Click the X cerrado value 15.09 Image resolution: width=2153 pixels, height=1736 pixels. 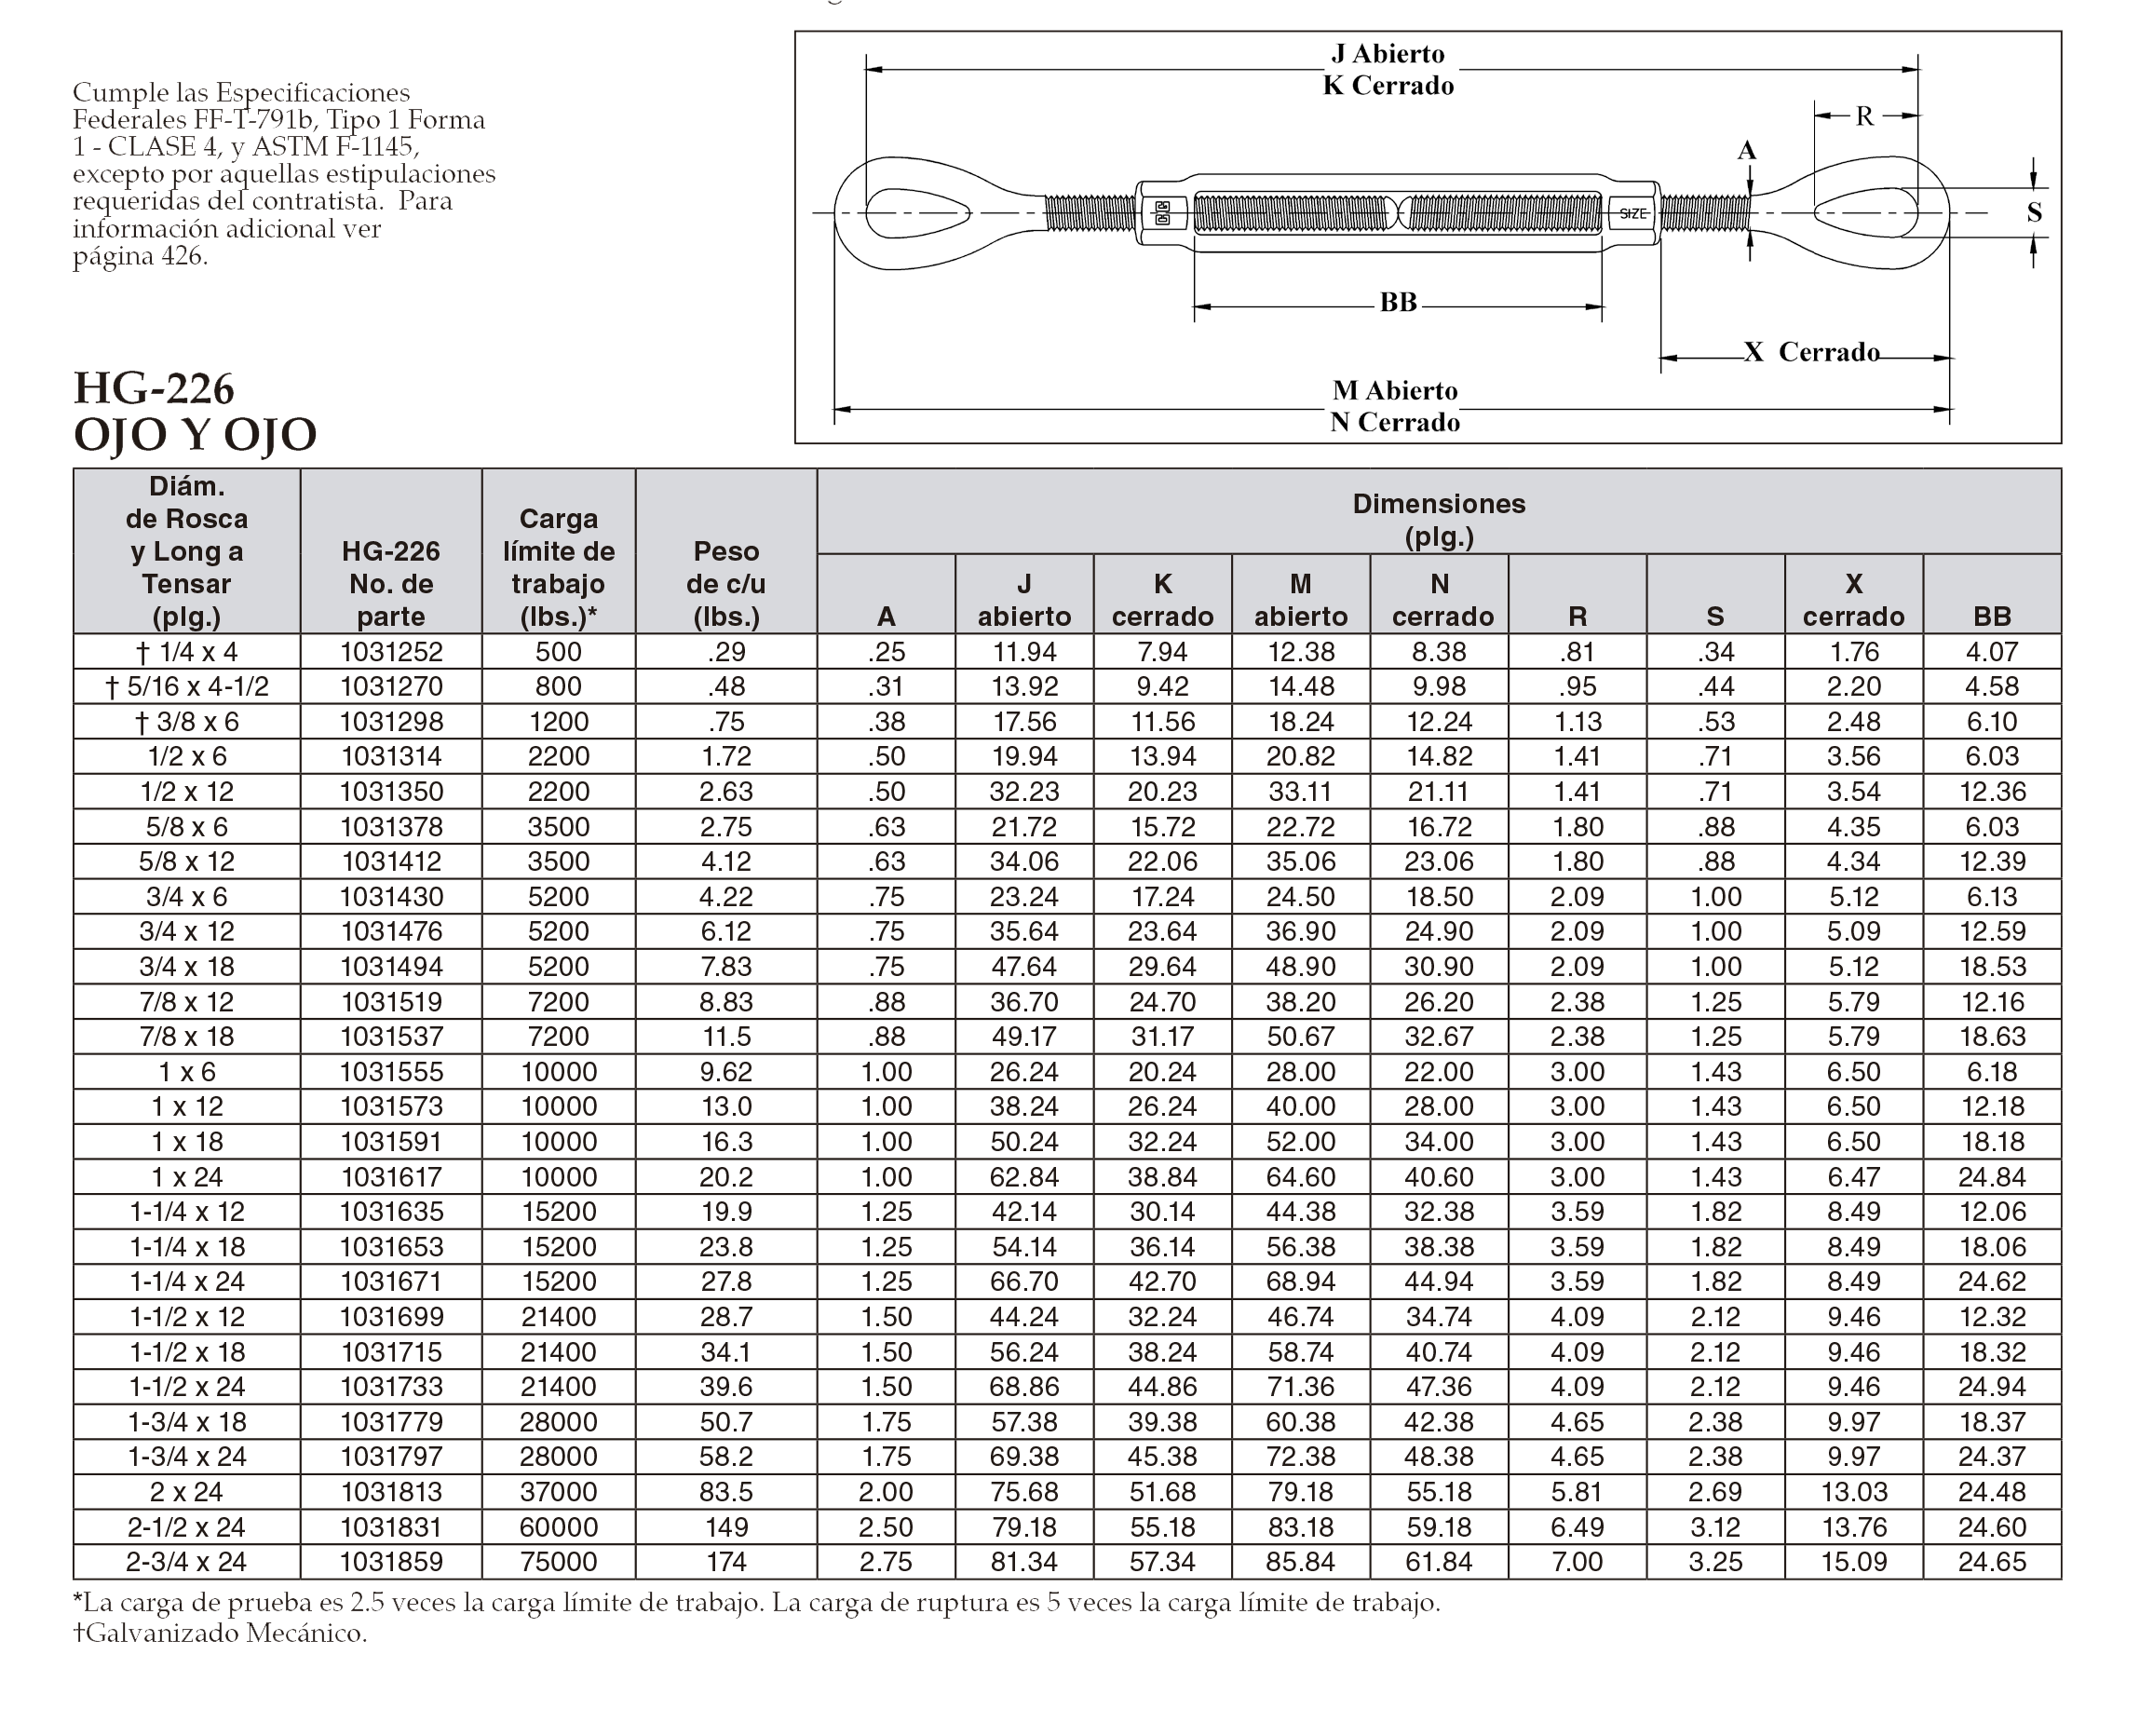coord(1853,1561)
